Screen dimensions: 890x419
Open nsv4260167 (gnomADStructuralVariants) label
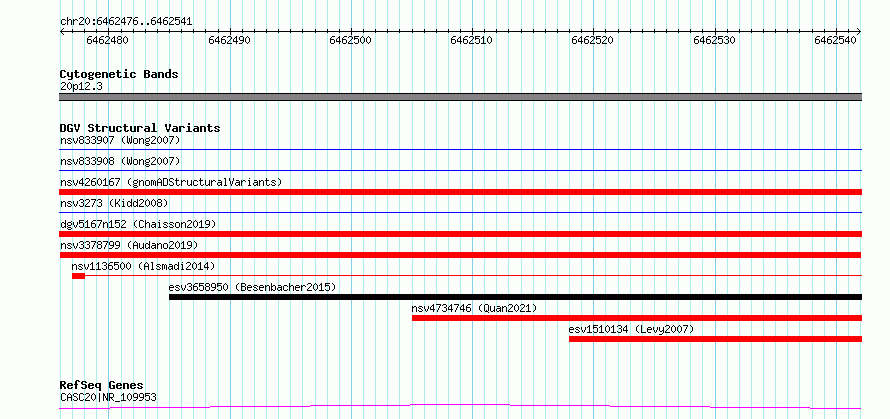(171, 182)
